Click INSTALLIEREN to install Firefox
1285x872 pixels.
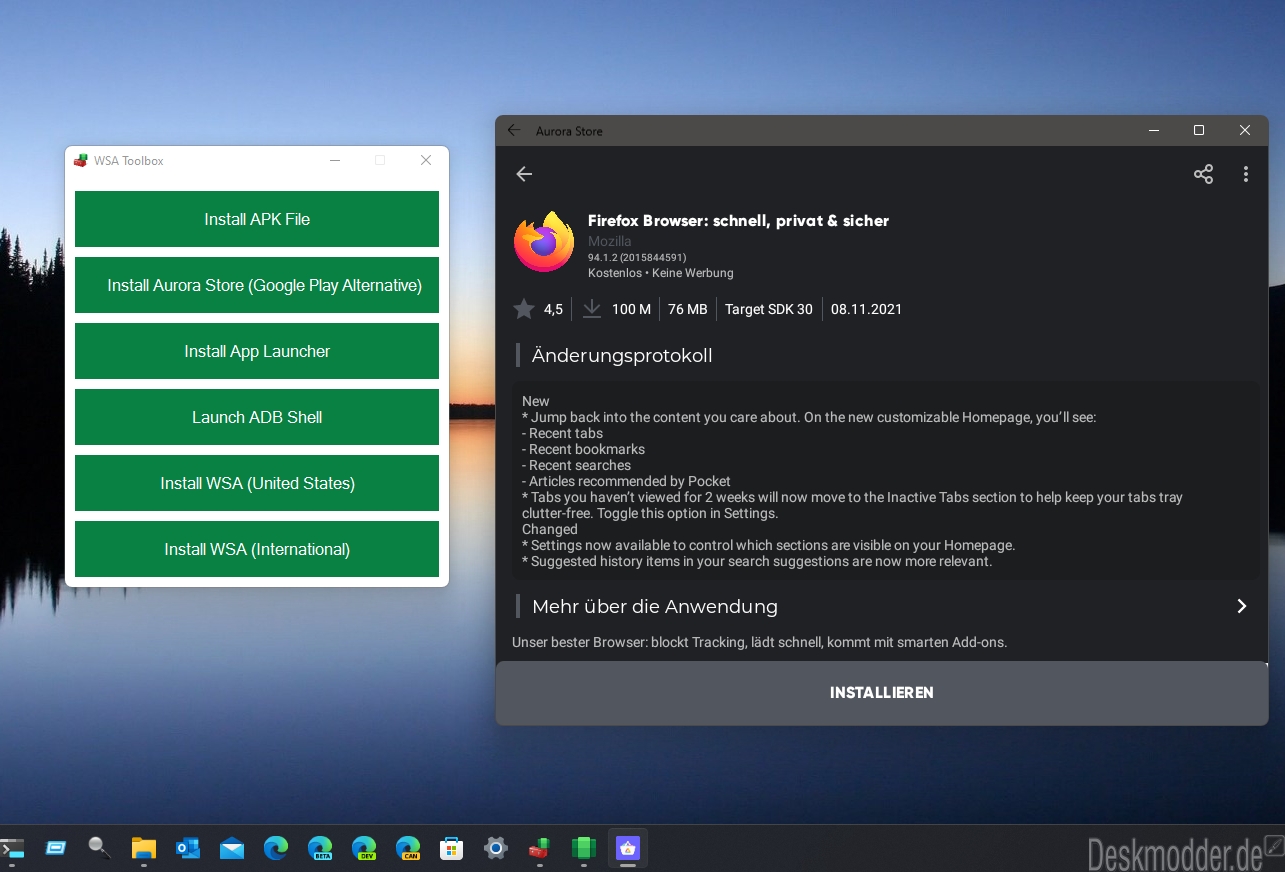click(x=882, y=692)
